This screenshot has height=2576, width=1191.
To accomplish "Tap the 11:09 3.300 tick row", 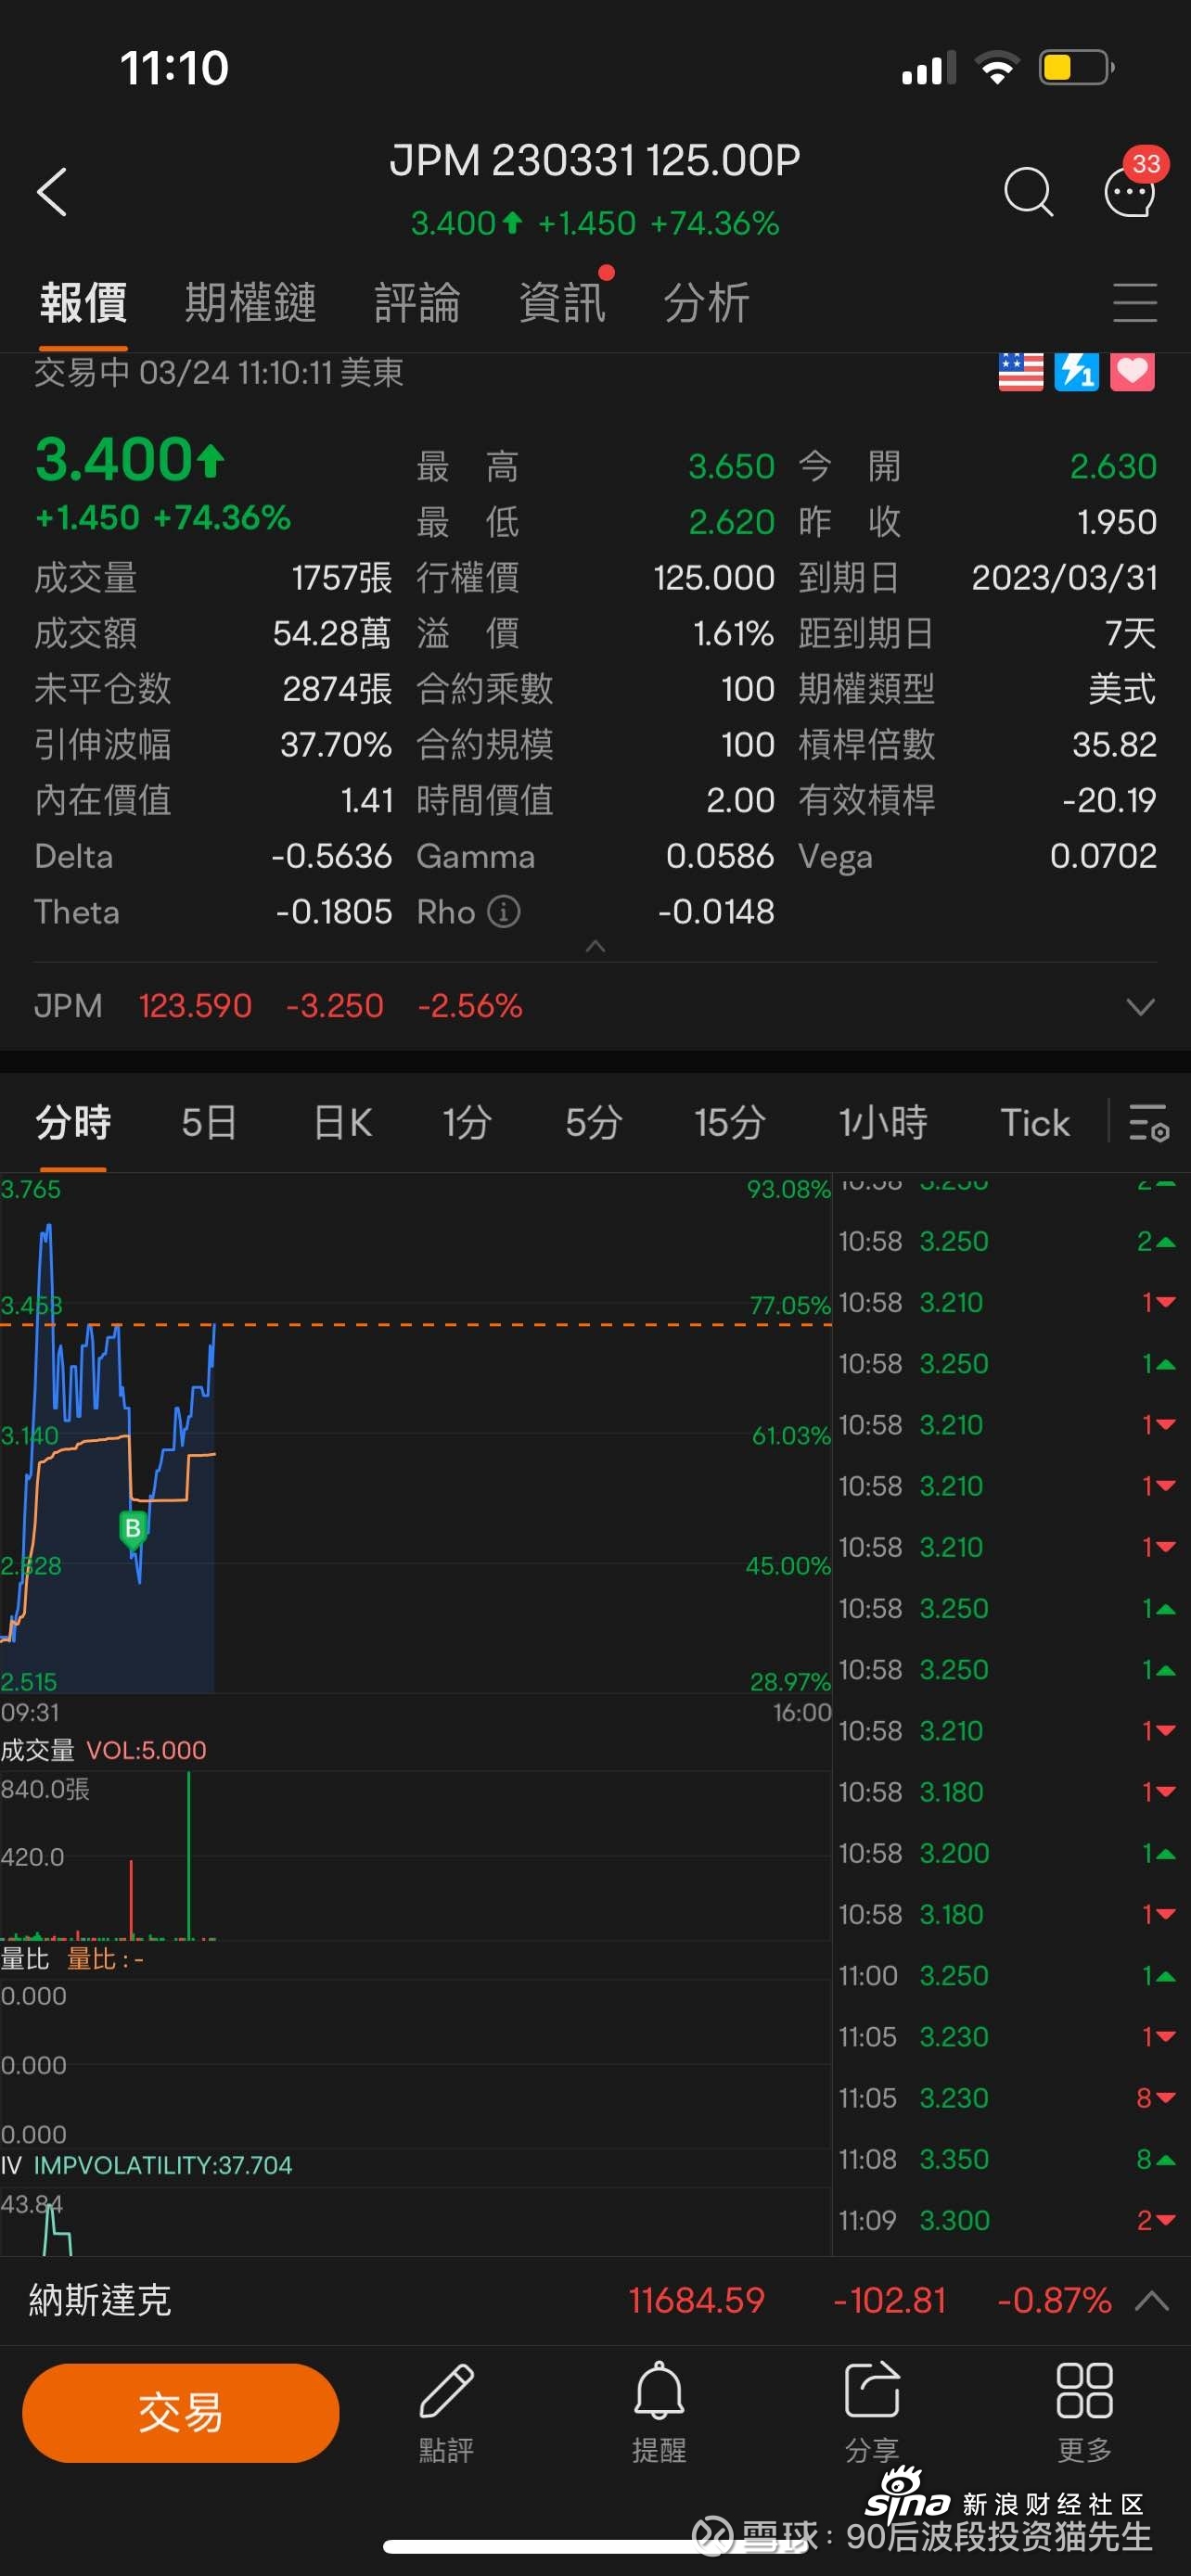I will click(1008, 2220).
